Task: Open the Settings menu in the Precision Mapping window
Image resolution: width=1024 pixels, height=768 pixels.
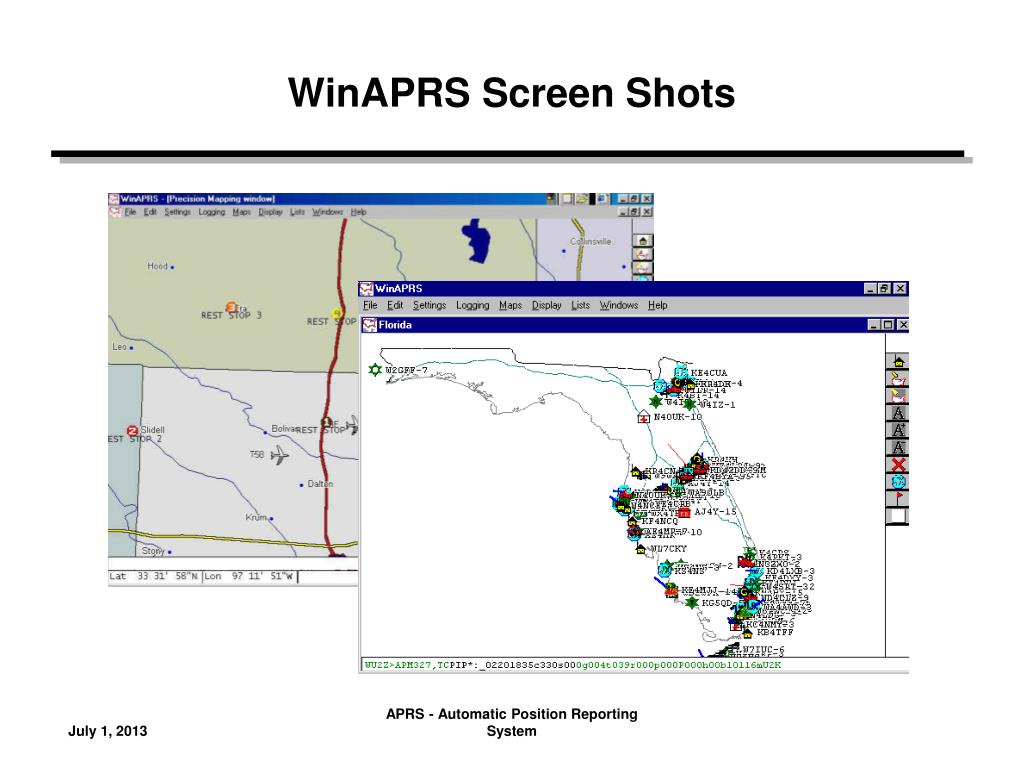Action: tap(177, 212)
